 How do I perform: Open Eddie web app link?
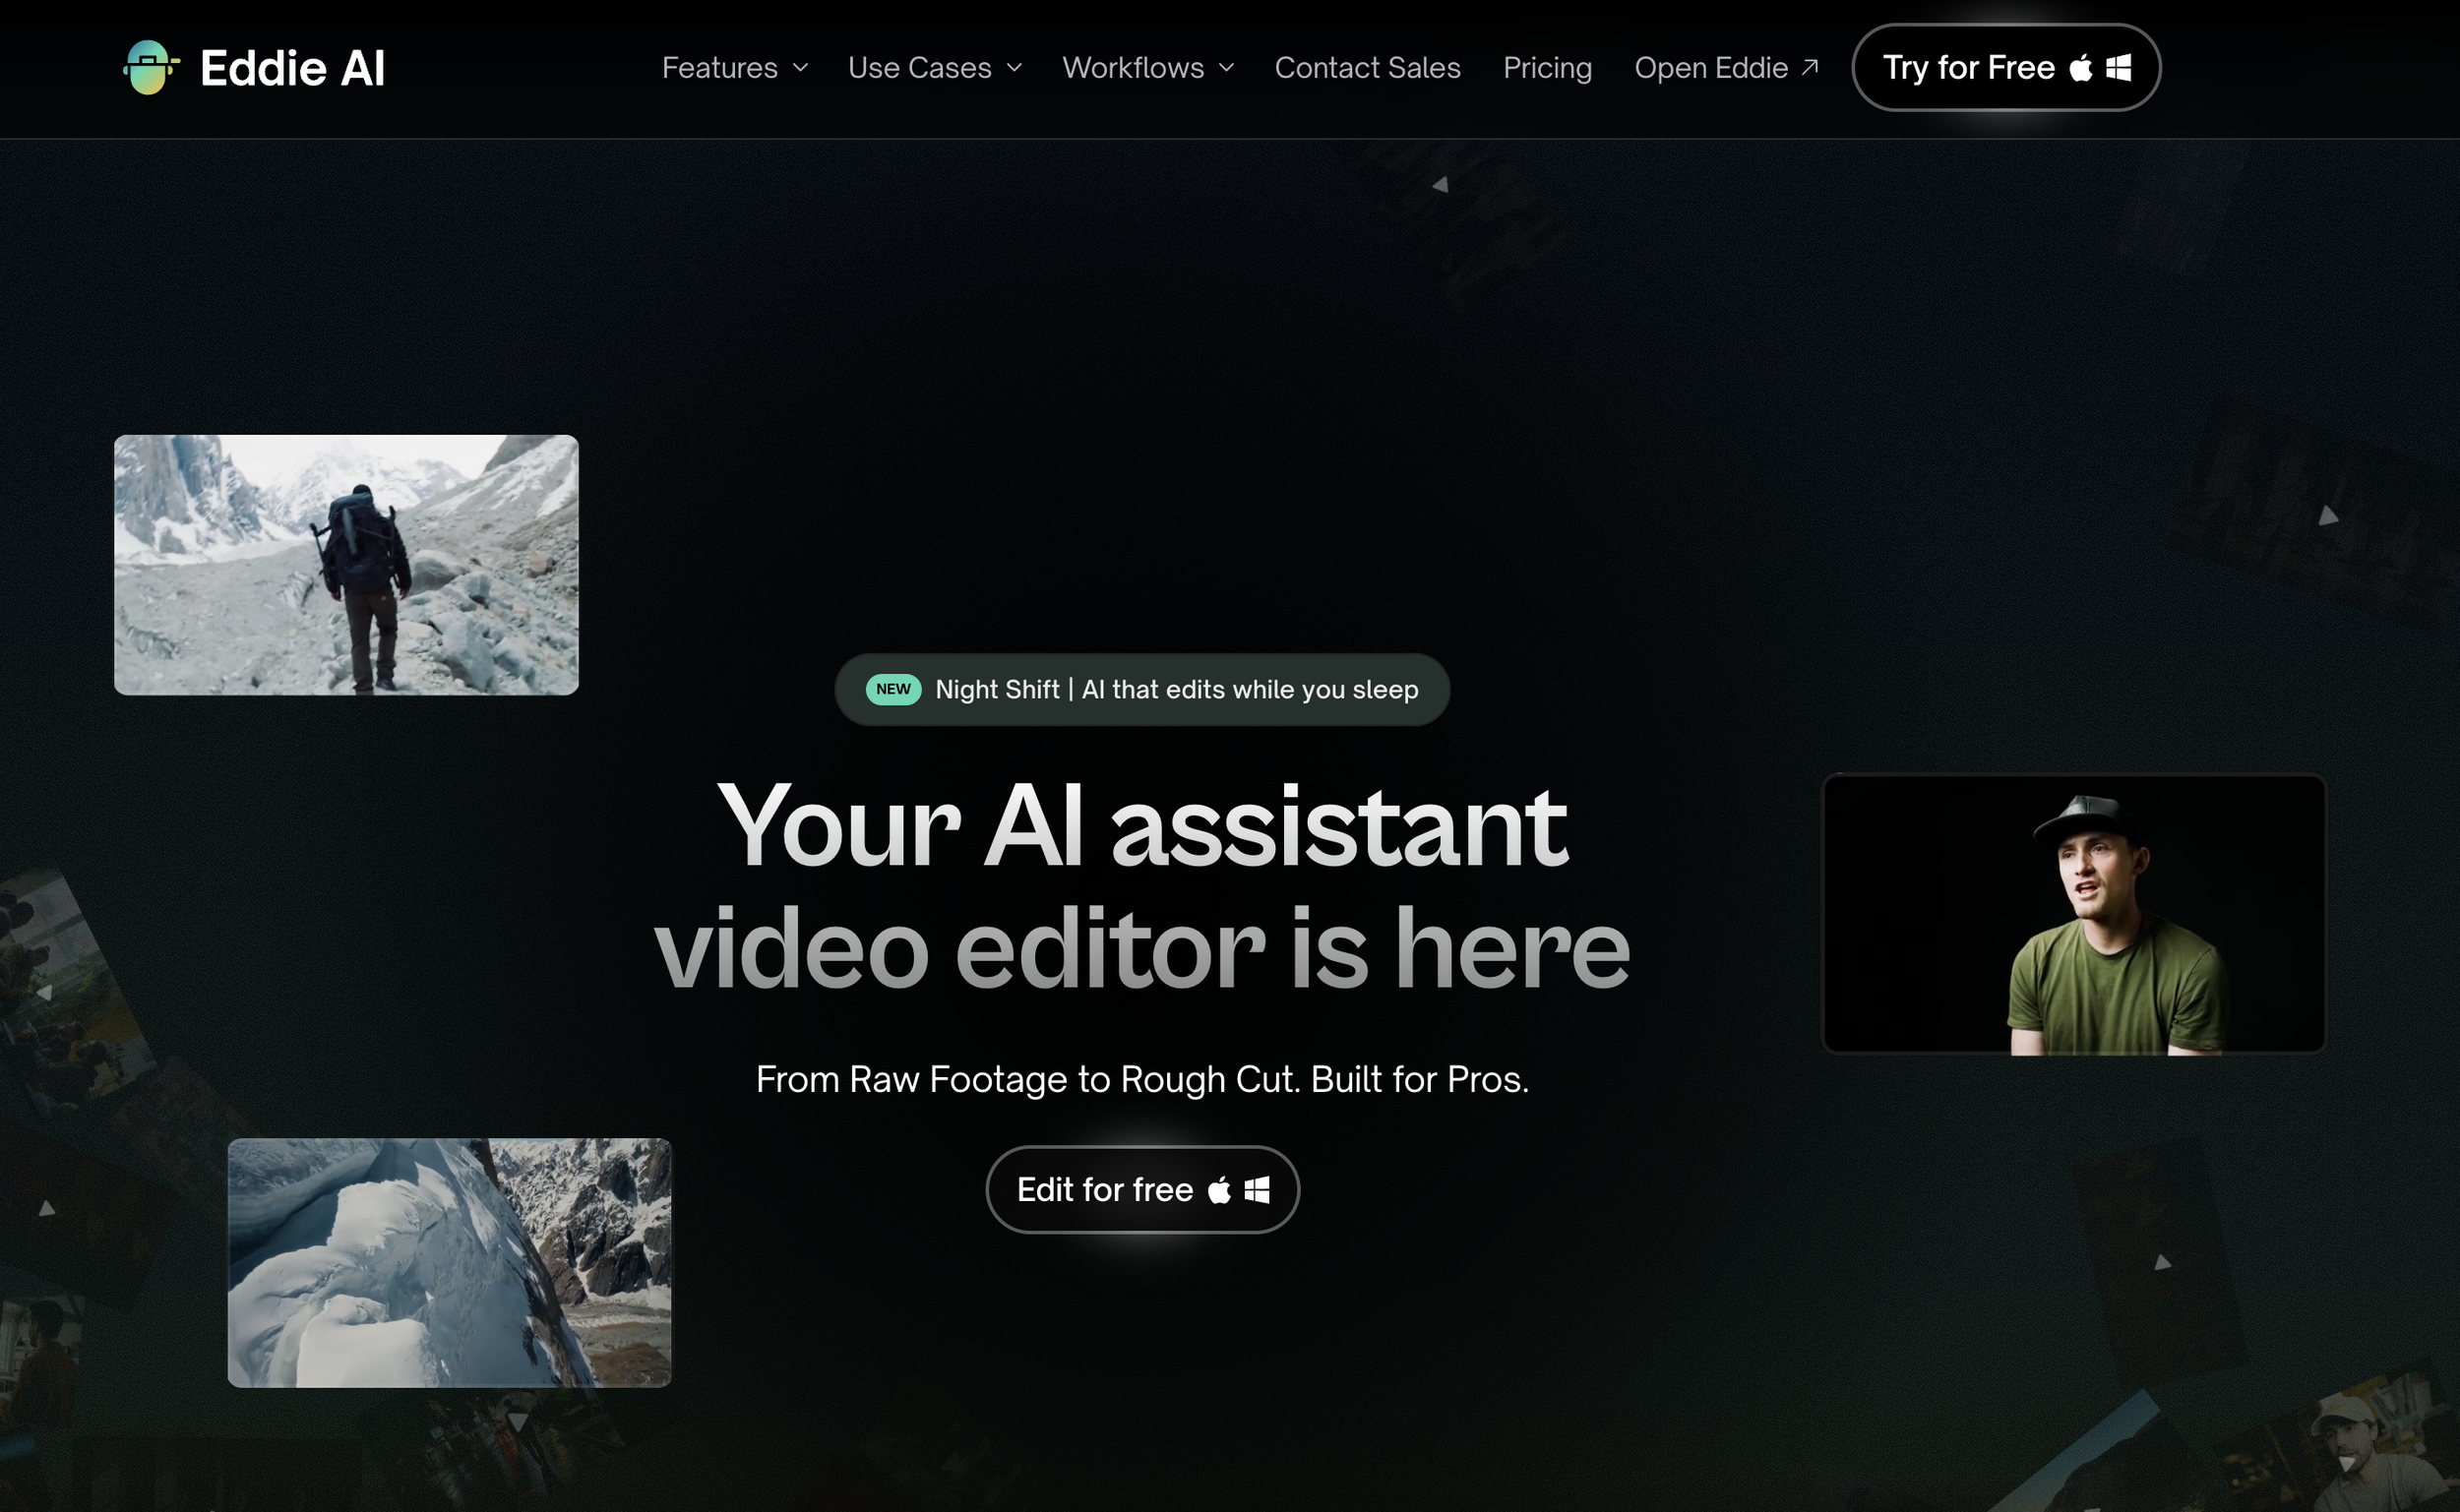(x=1726, y=68)
